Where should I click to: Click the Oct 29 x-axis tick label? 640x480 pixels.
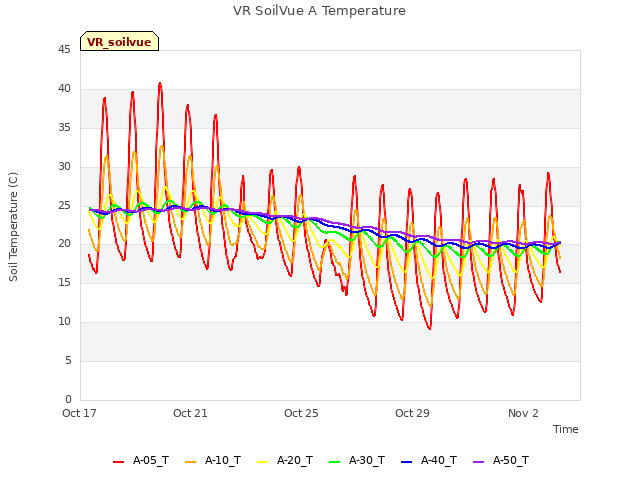coord(412,413)
